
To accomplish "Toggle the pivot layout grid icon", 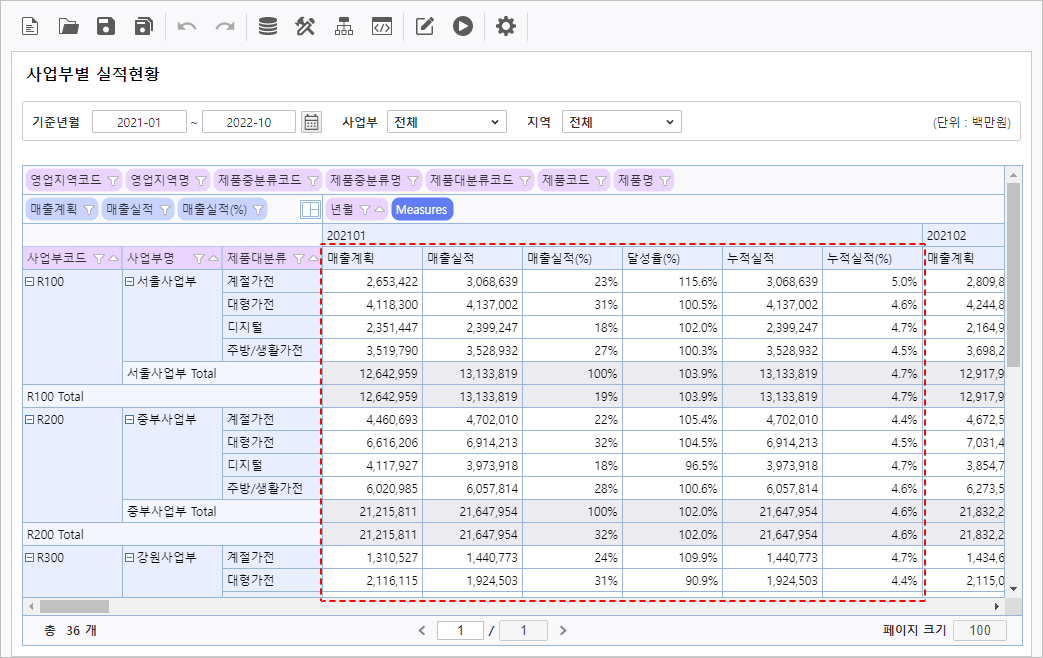I will coord(310,209).
